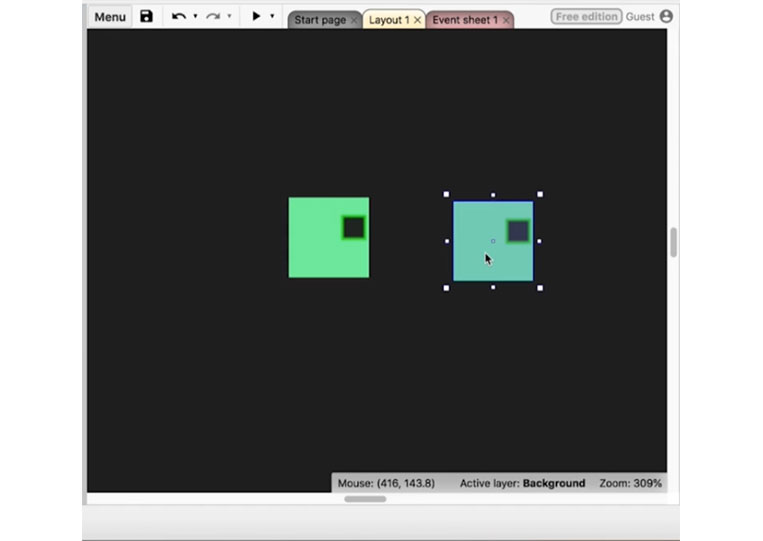Click the horizontal scrollbar thumb
This screenshot has width=763, height=541.
tap(365, 499)
